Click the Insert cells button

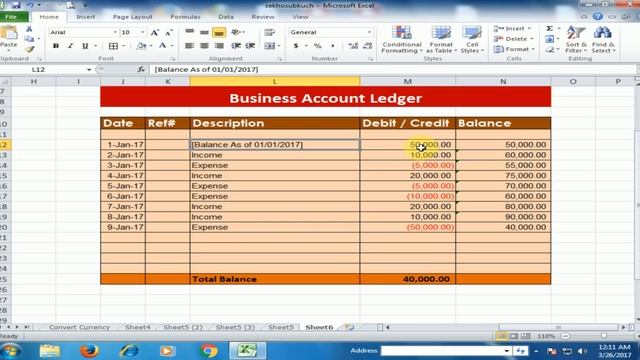[512, 29]
